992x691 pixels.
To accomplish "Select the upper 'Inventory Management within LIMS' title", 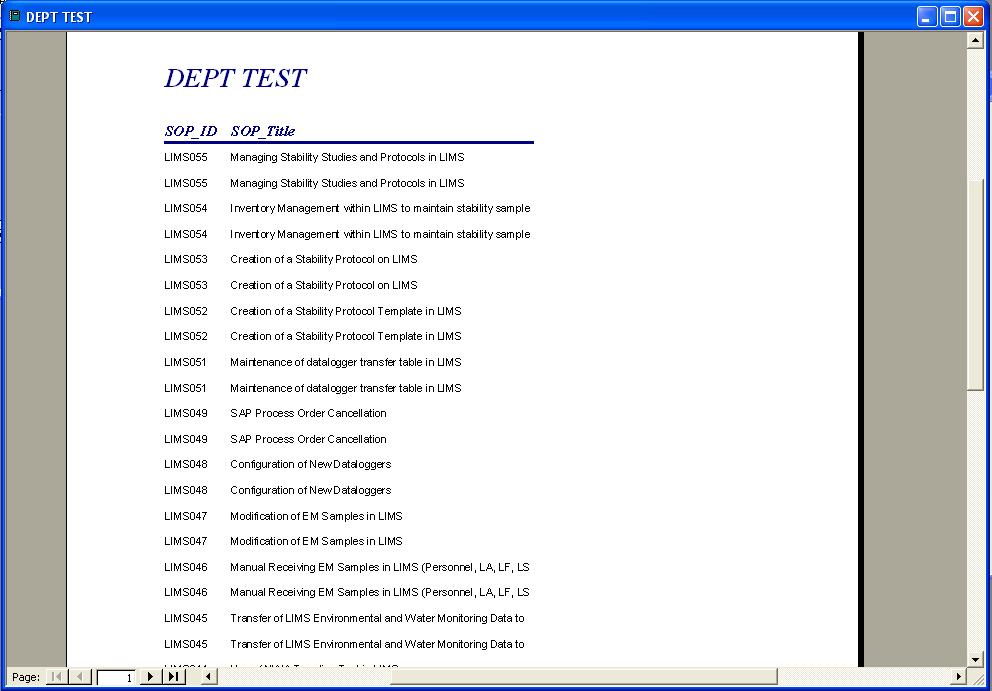I will [380, 208].
